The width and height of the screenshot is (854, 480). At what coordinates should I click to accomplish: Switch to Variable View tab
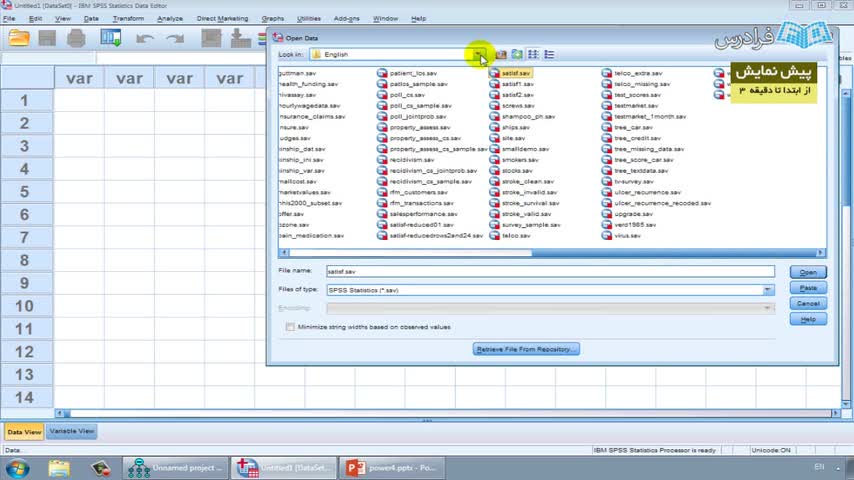tap(71, 432)
